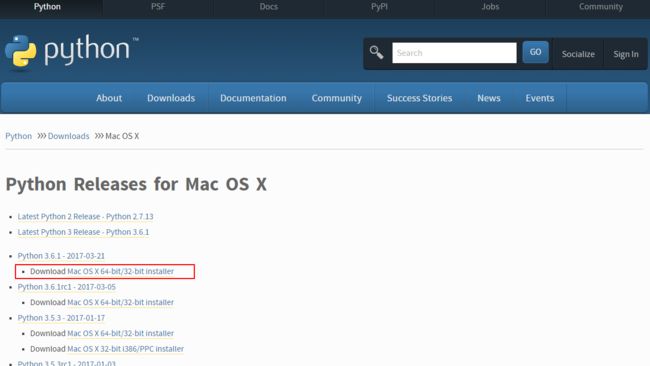Click the Mac OS X breadcrumb text
The width and height of the screenshot is (650, 366).
pyautogui.click(x=122, y=136)
